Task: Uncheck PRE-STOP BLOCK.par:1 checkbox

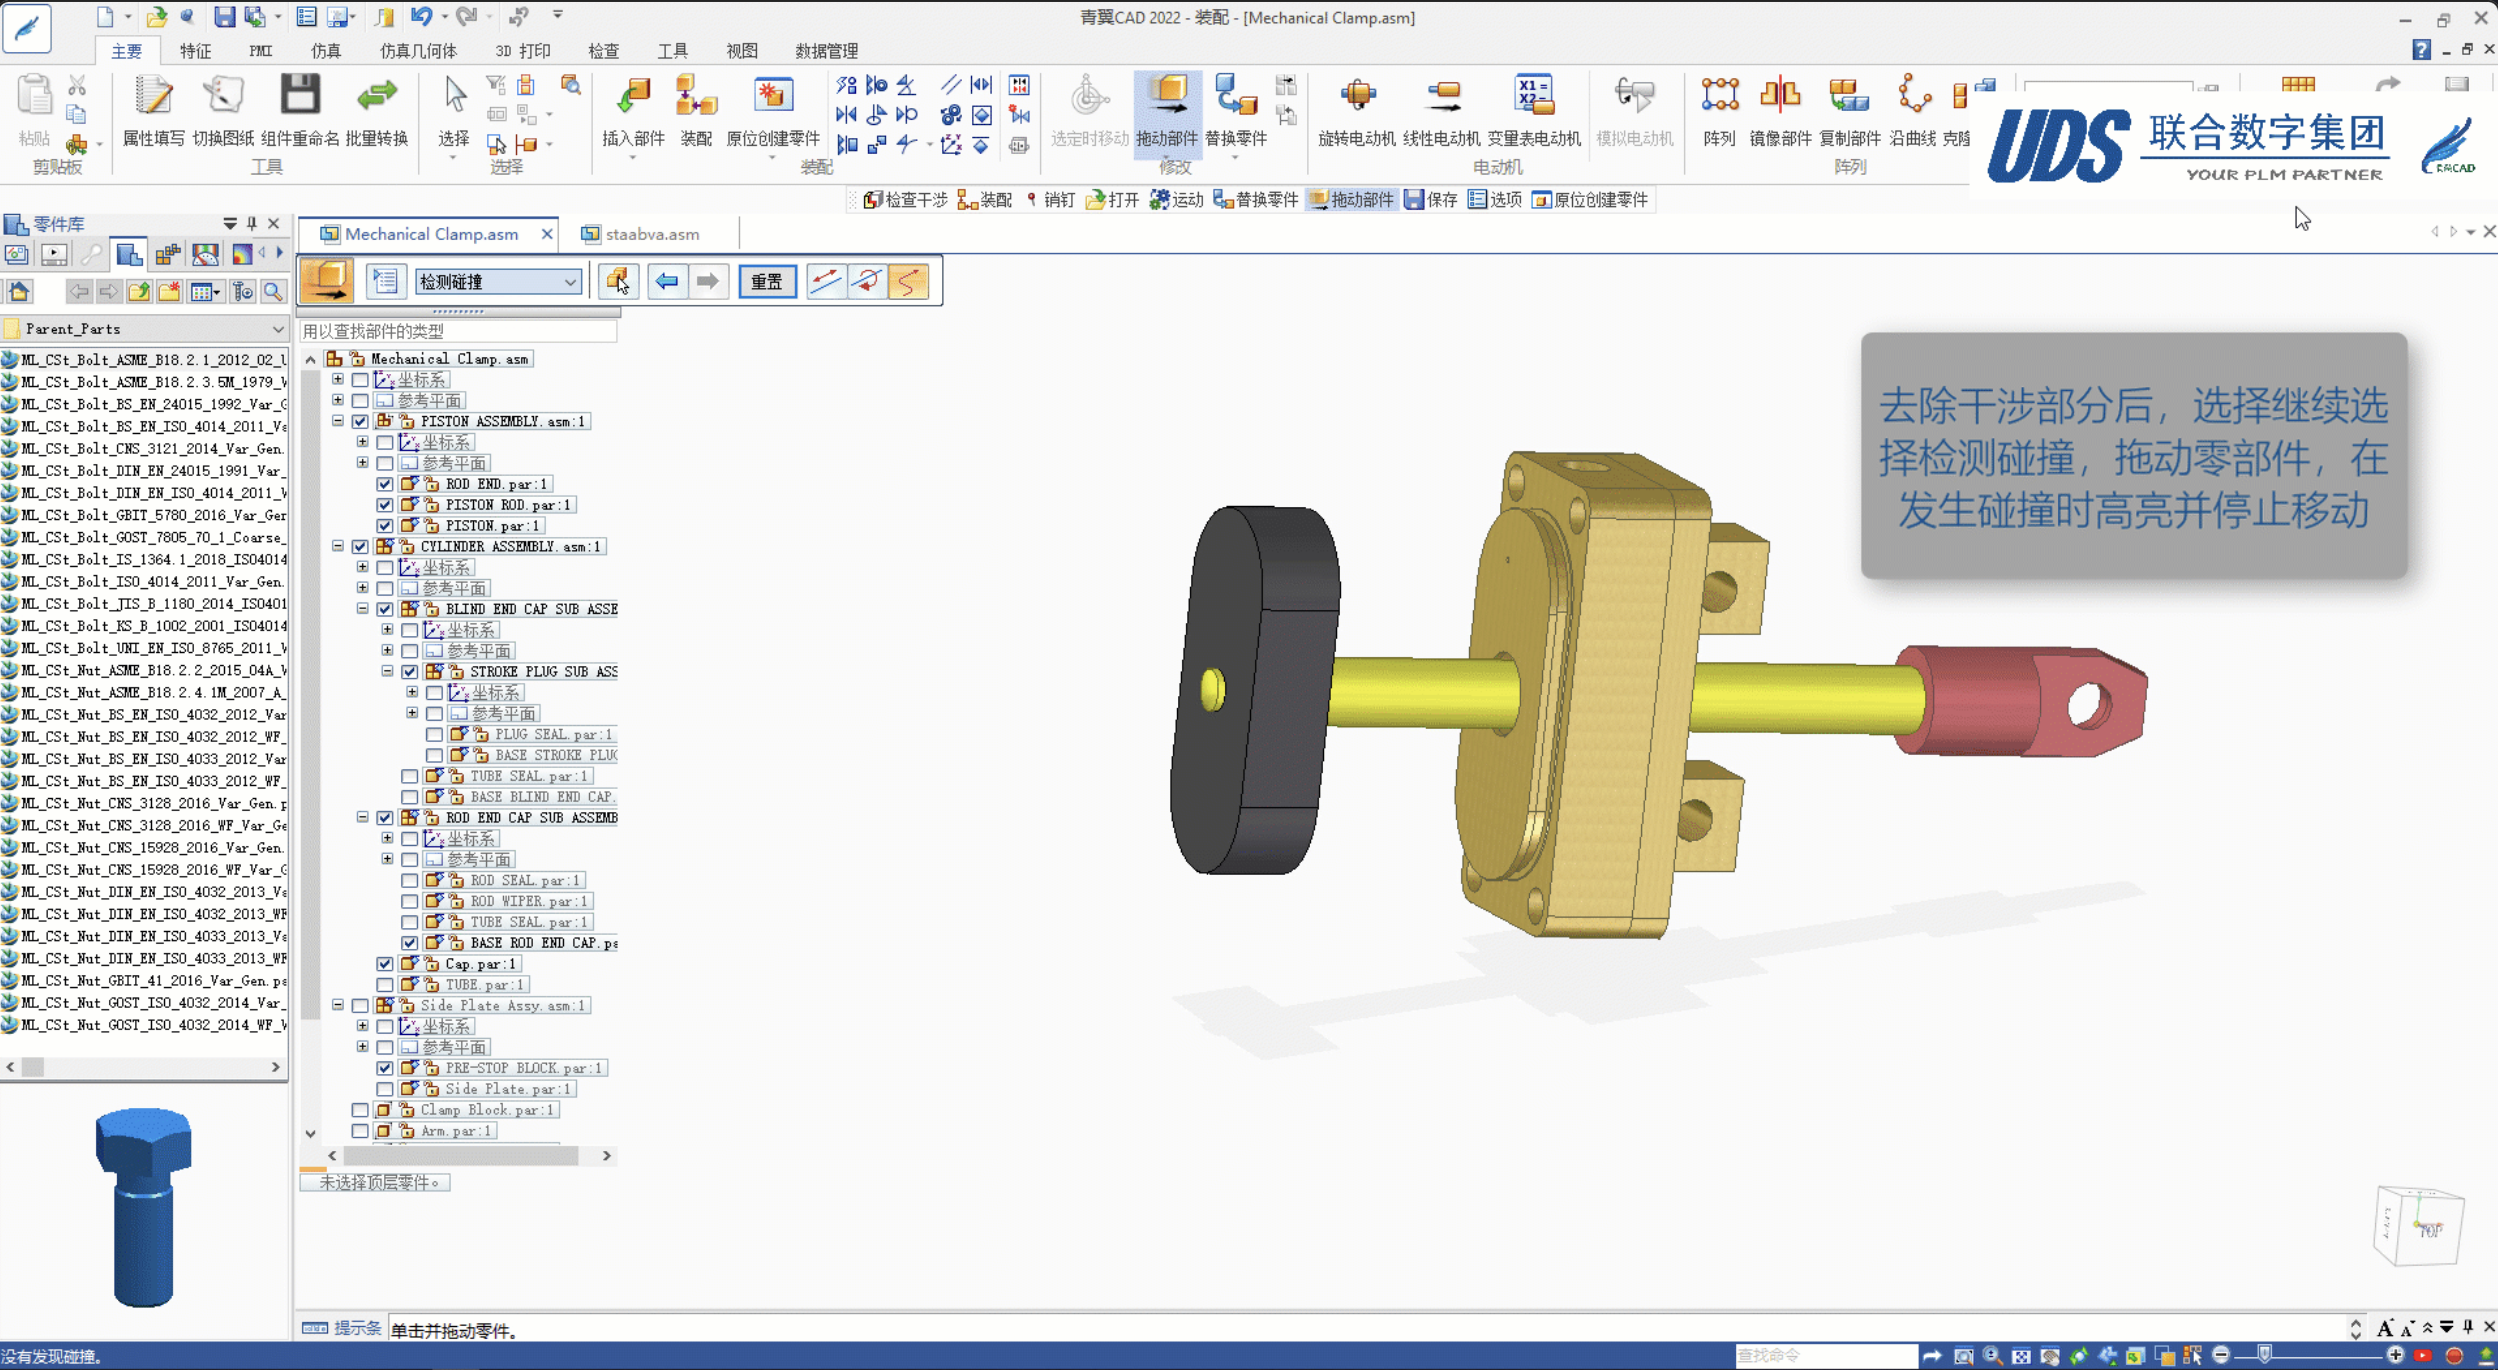Action: pyautogui.click(x=385, y=1068)
